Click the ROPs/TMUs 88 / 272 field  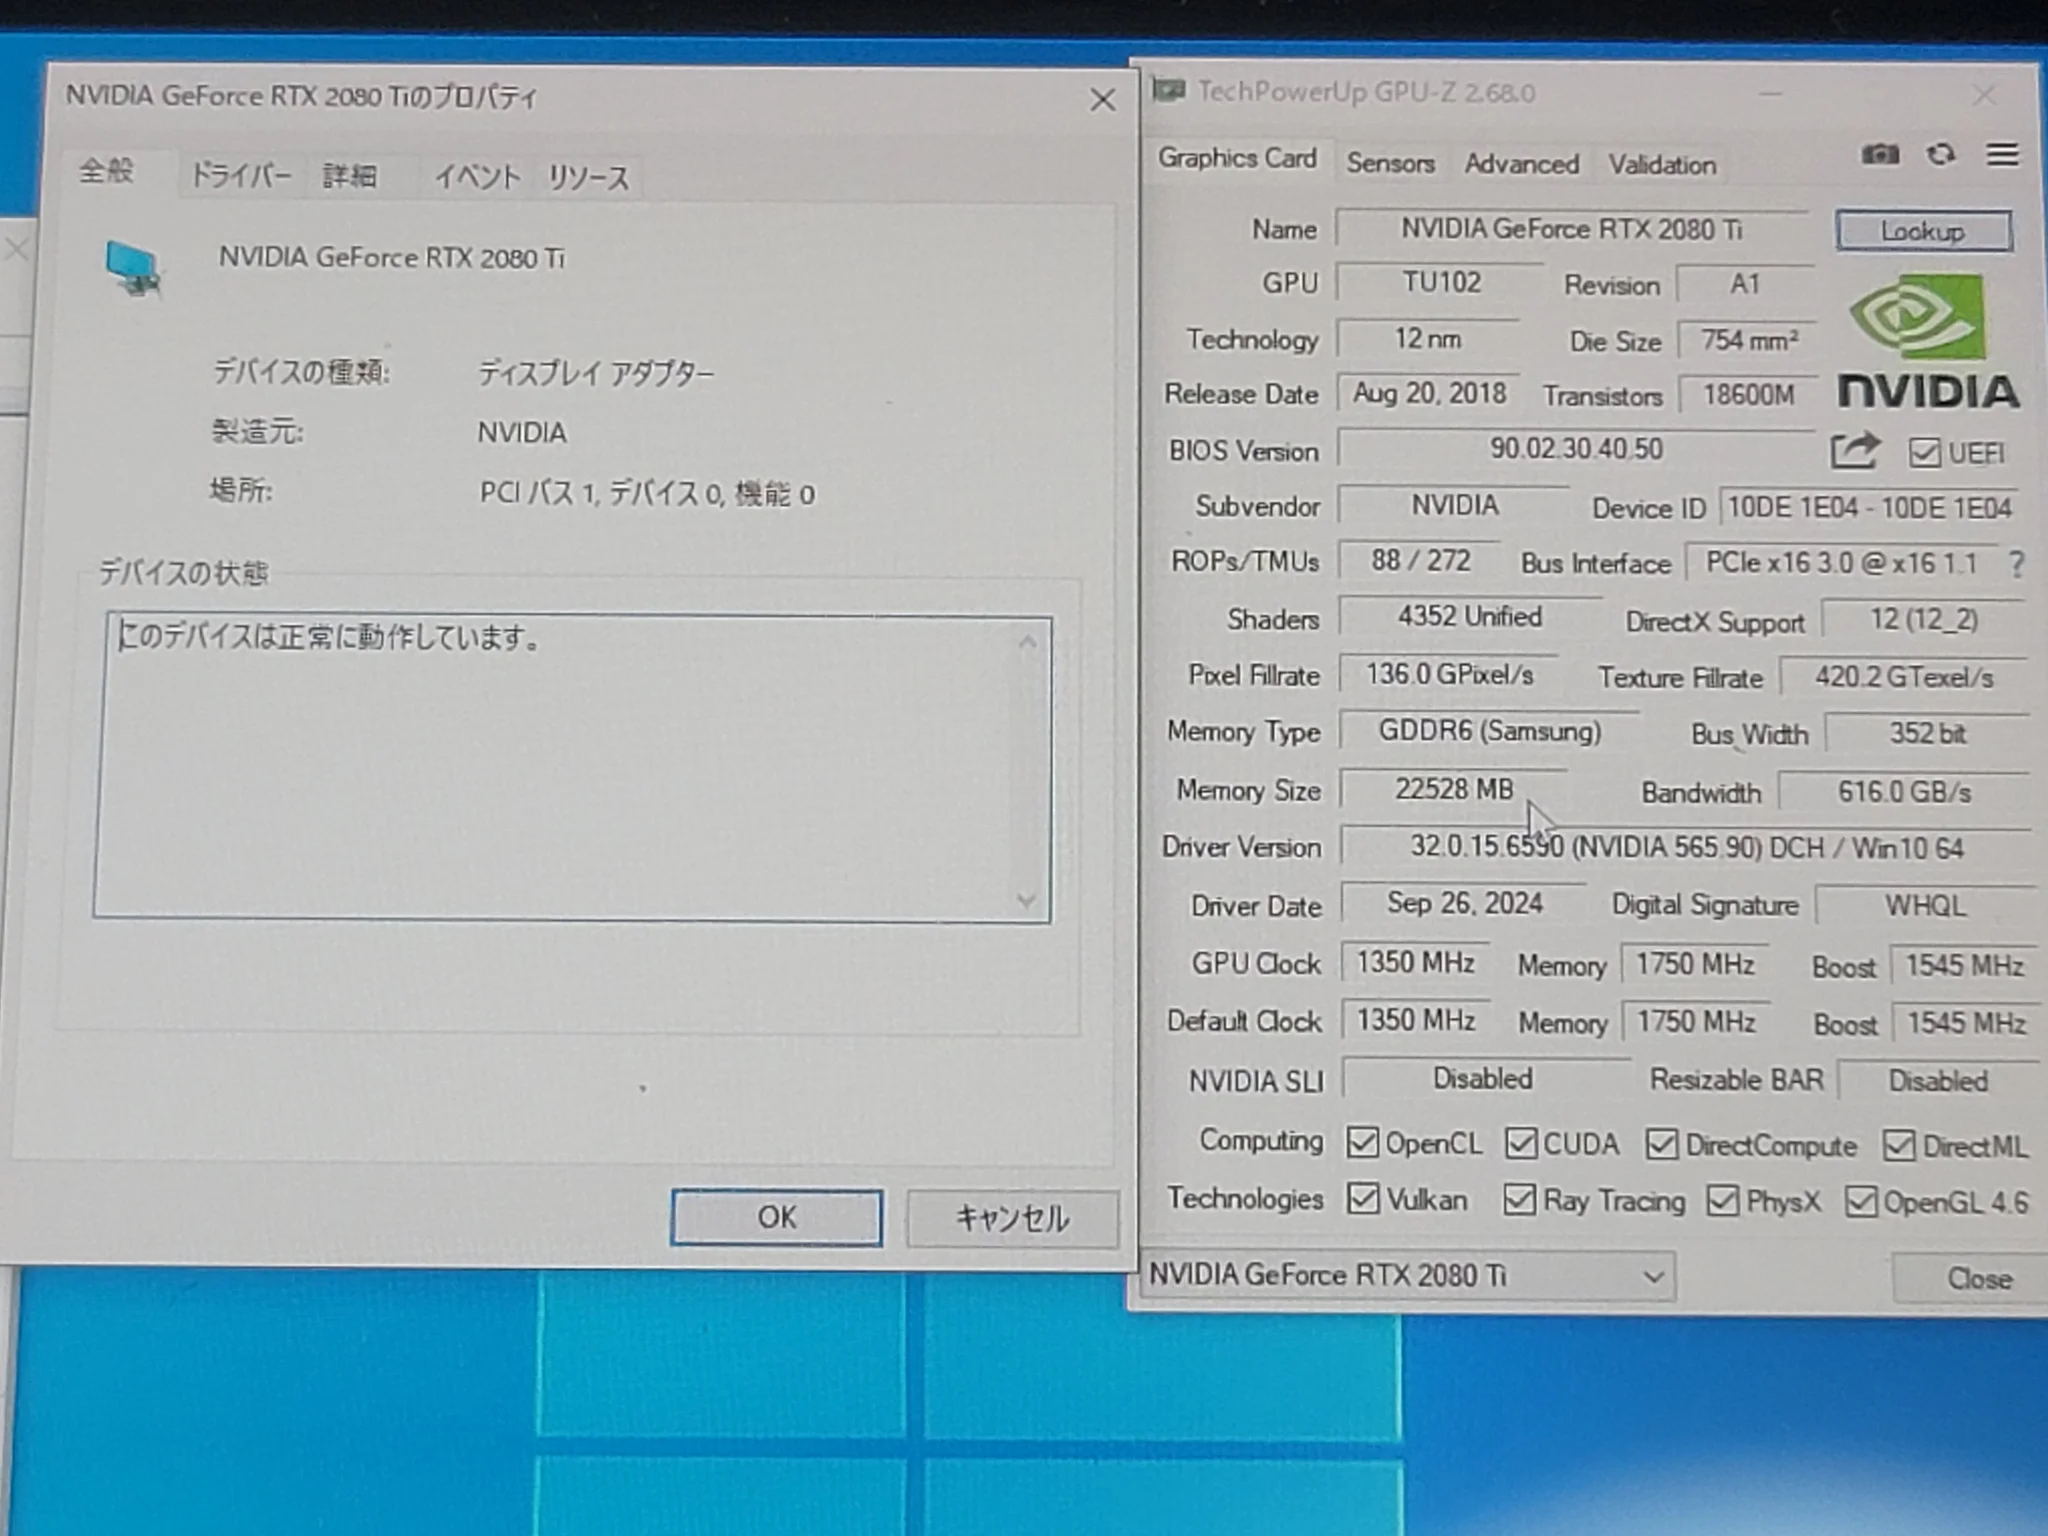(1420, 561)
